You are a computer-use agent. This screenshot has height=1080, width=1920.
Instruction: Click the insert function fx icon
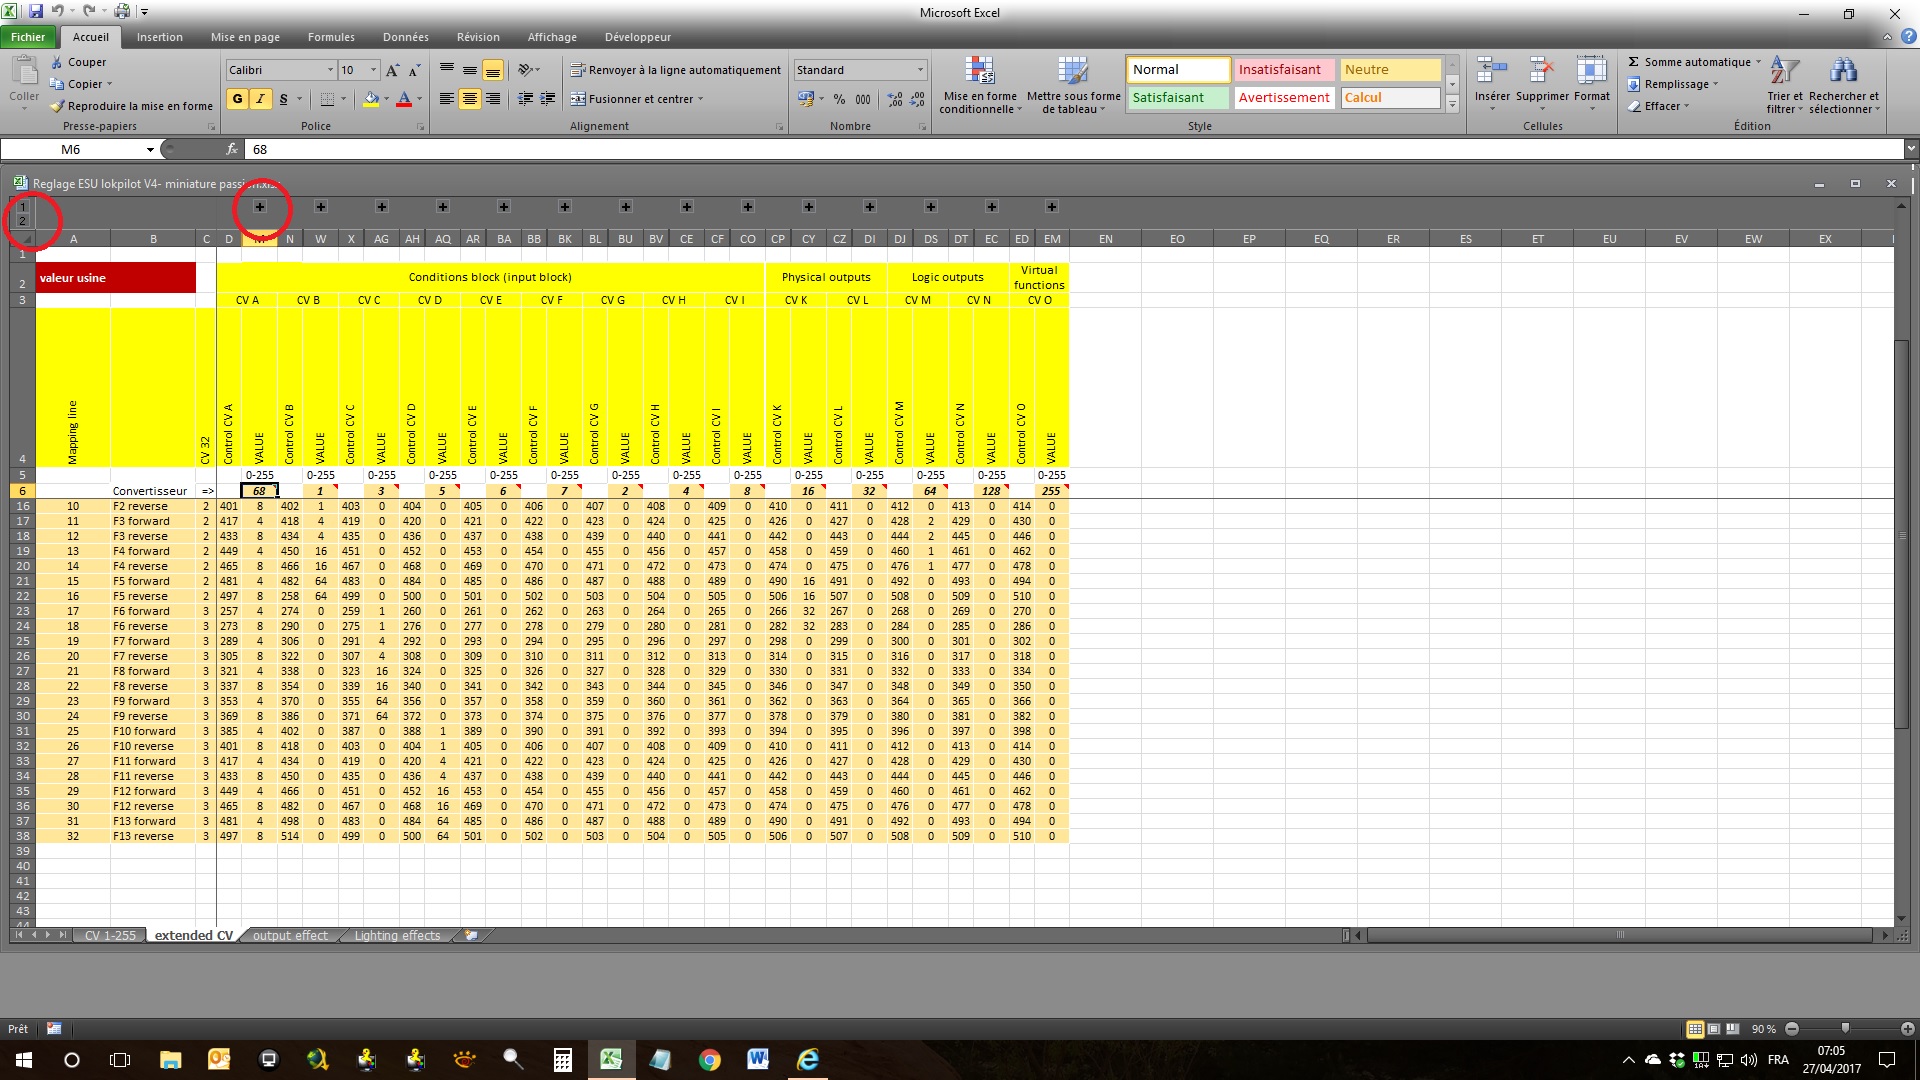[232, 149]
